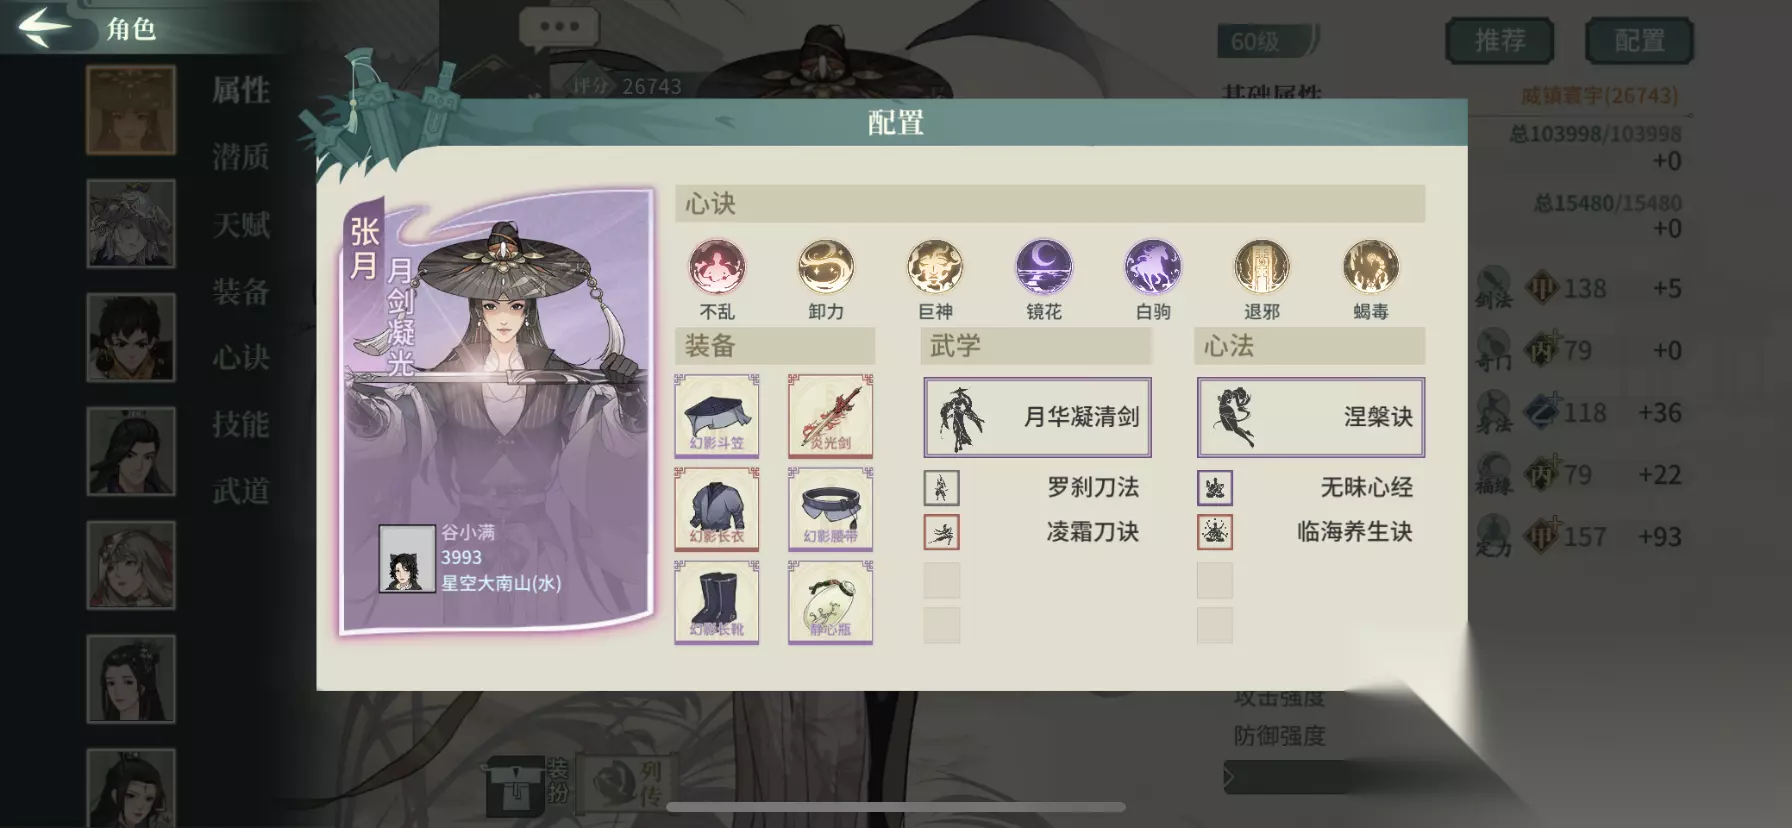Open the 炎光剑 weapon equipment slot
The height and width of the screenshot is (828, 1792).
[x=830, y=416]
